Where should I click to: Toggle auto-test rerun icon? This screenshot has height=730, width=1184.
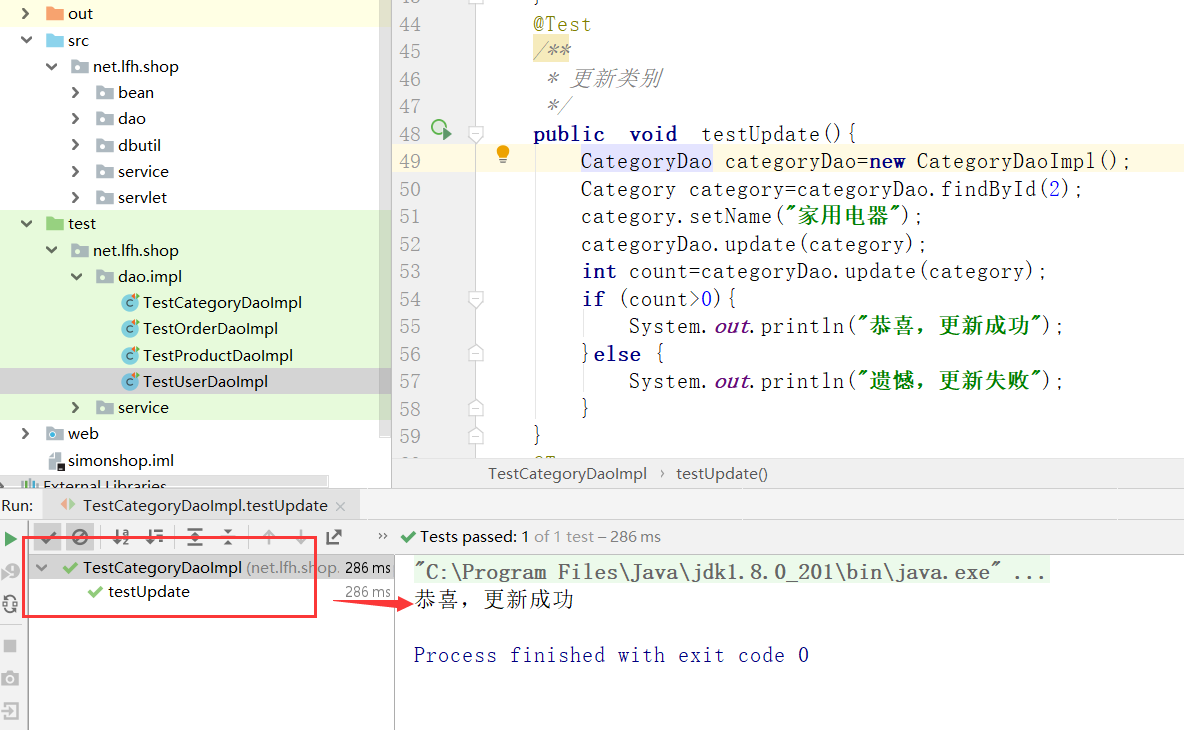tap(11, 604)
